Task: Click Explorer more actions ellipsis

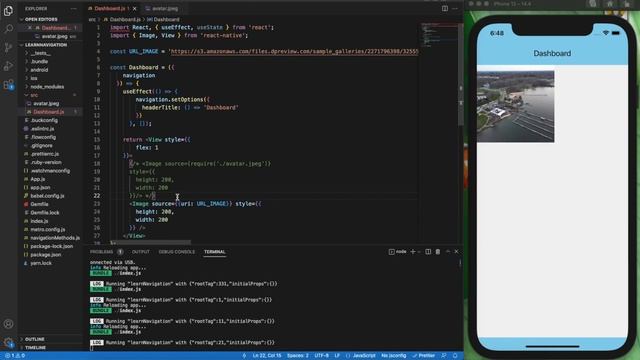Action: click(73, 9)
